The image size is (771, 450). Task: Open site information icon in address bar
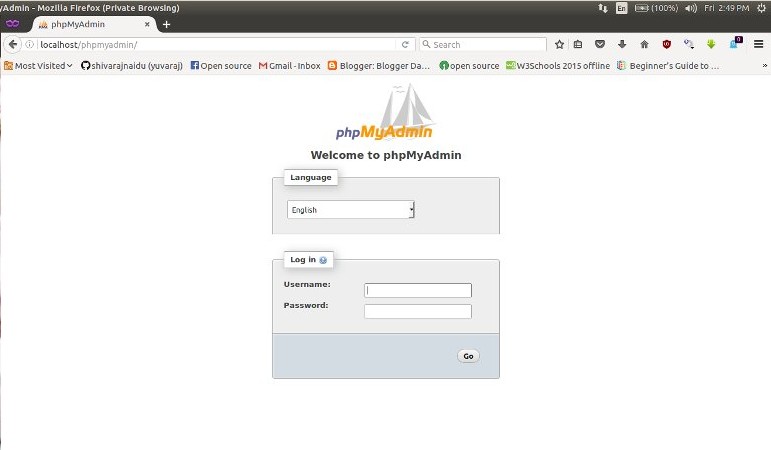click(x=30, y=44)
